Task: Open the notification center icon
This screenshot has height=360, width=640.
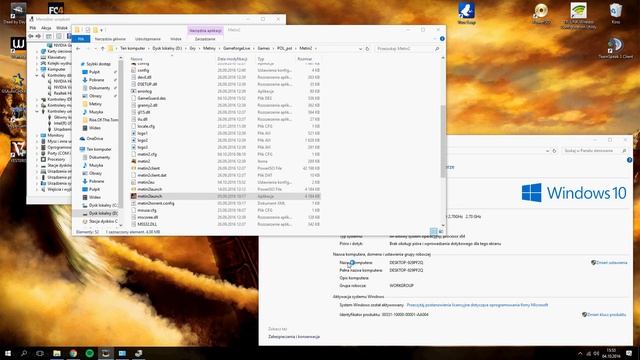Action: tap(629, 353)
